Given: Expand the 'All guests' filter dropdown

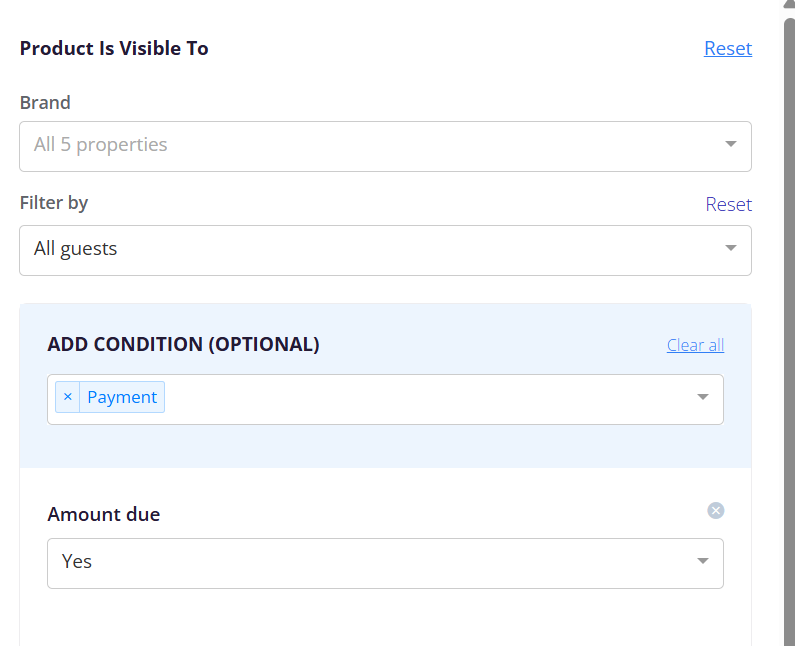Looking at the screenshot, I should tap(385, 250).
